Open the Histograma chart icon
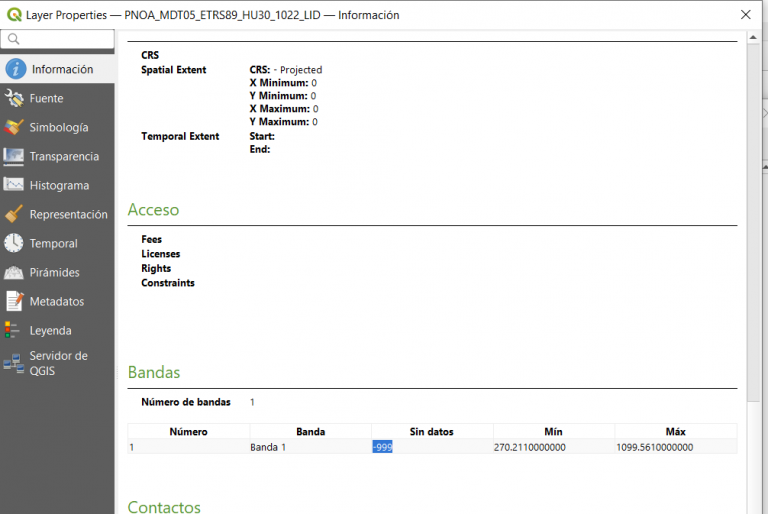Viewport: 768px width, 514px height. point(14,185)
